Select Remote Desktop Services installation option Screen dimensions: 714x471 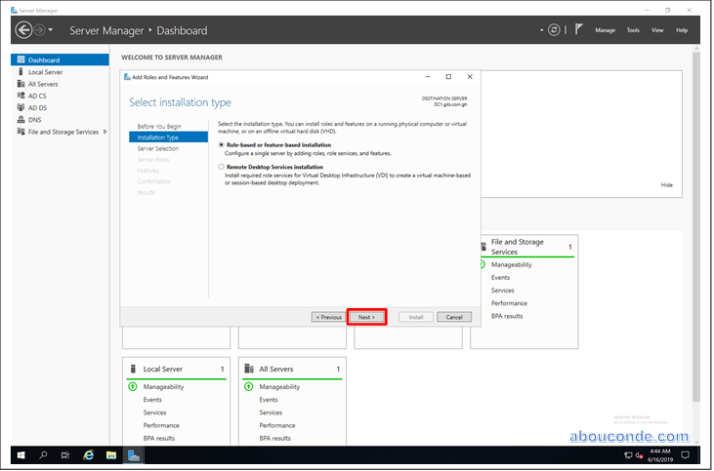coord(221,167)
